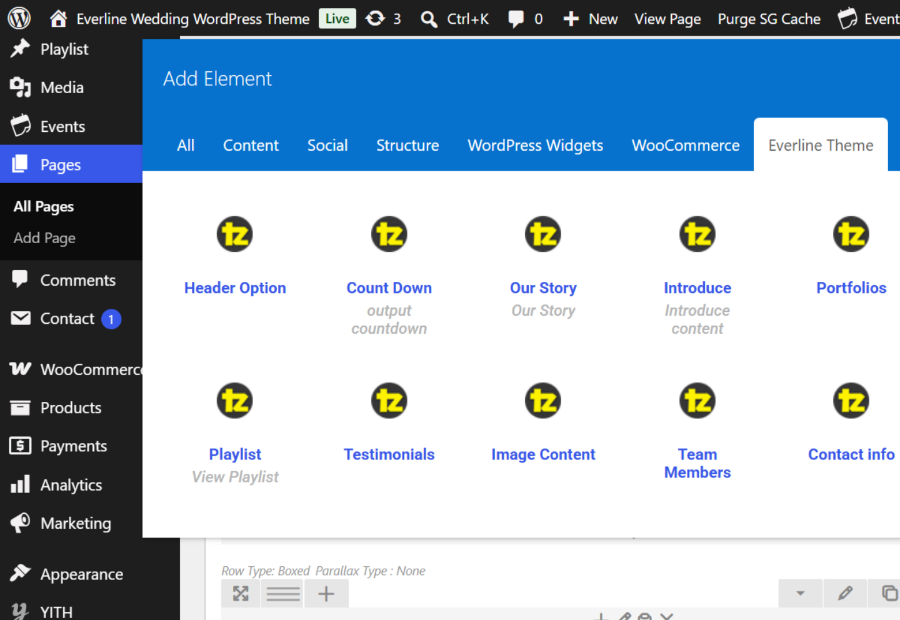Click the Products box icon
The width and height of the screenshot is (900, 620).
pyautogui.click(x=20, y=408)
